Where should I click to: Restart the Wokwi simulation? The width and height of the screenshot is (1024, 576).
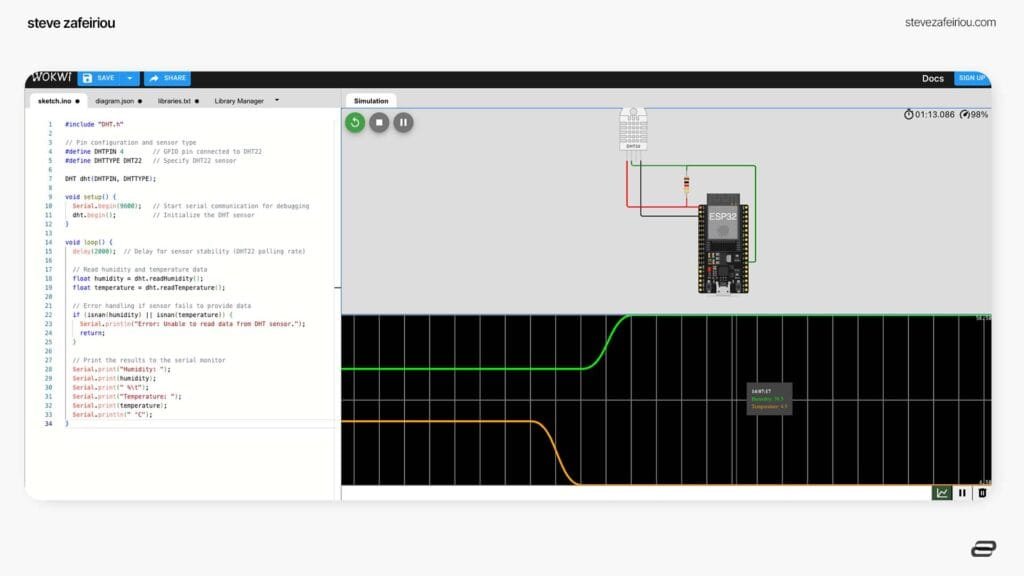point(354,122)
